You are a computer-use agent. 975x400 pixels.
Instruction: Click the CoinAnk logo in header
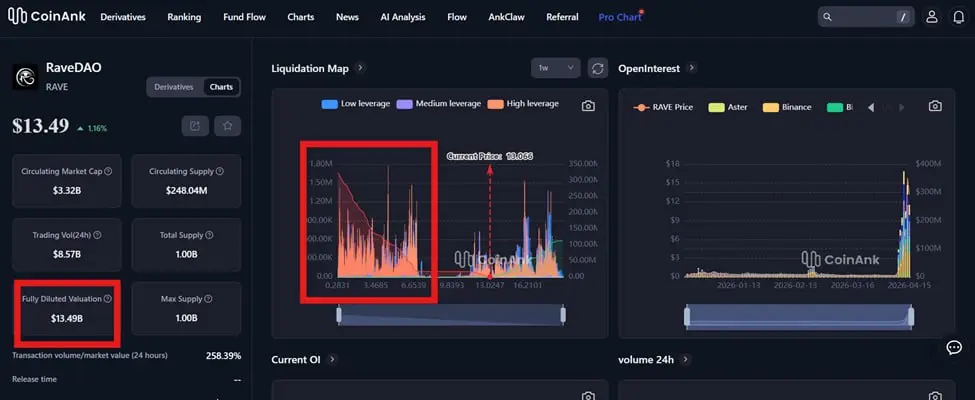coord(47,17)
